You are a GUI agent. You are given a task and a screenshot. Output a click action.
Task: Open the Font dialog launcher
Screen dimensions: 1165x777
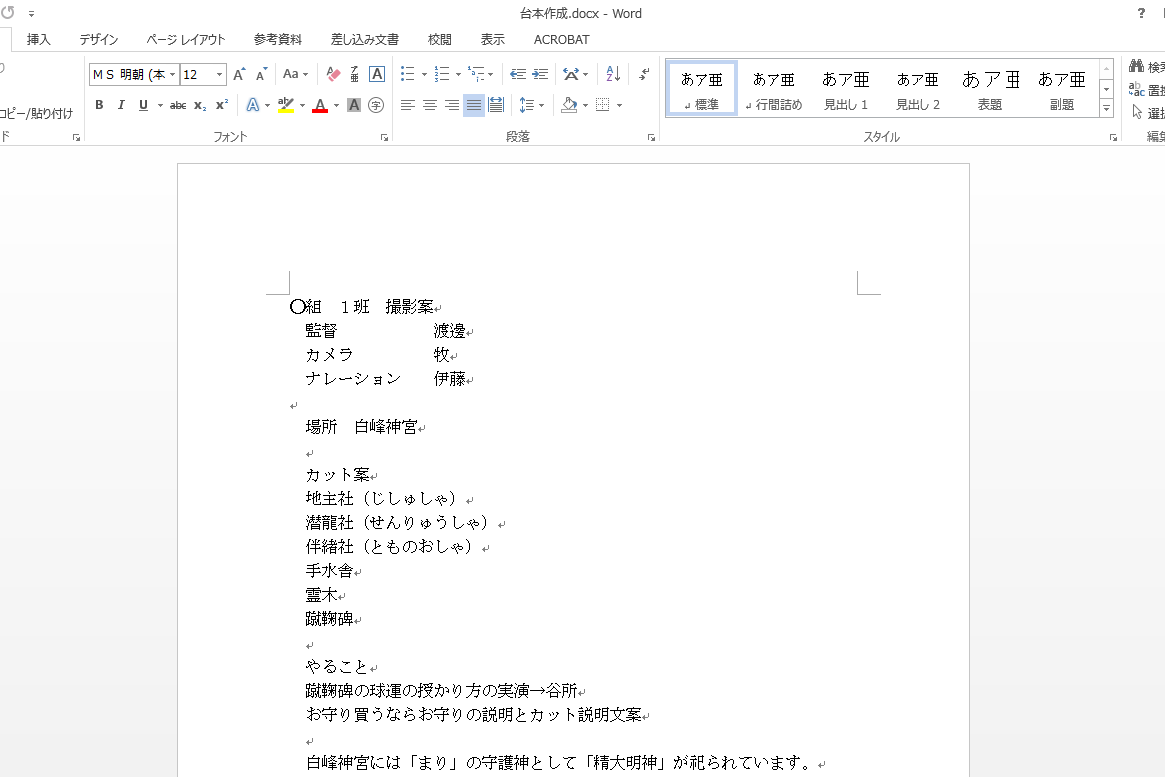click(384, 137)
